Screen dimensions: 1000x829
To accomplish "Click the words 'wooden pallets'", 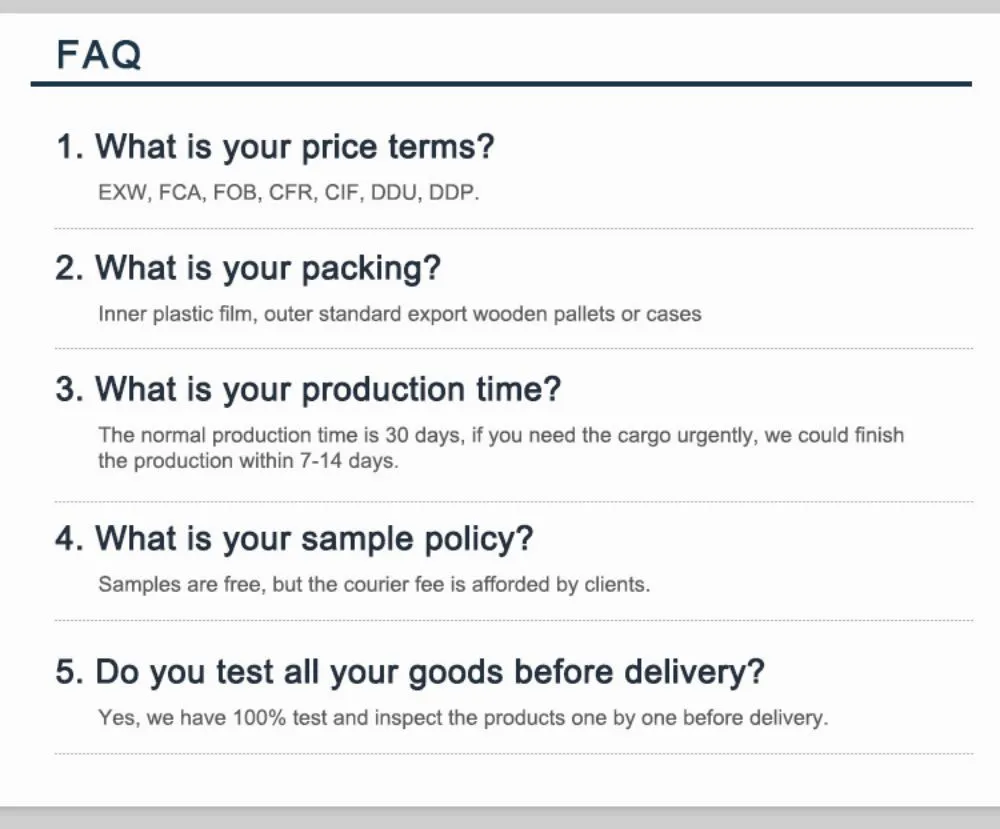I will coord(544,314).
